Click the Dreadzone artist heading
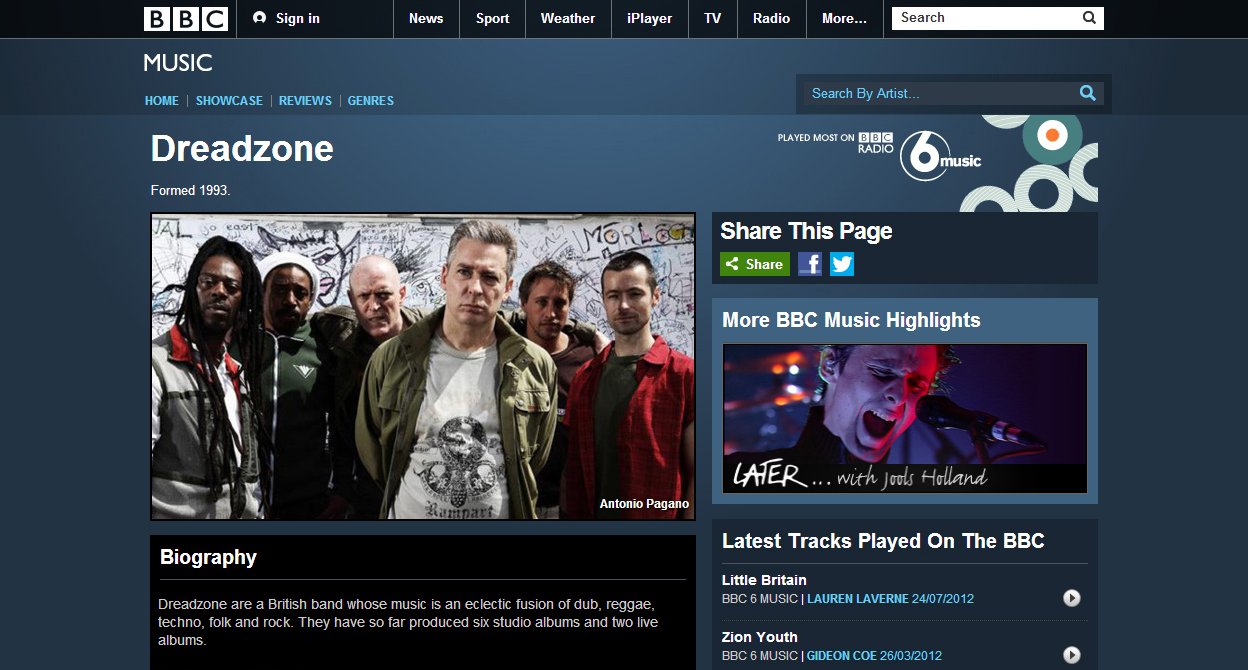 (x=242, y=148)
